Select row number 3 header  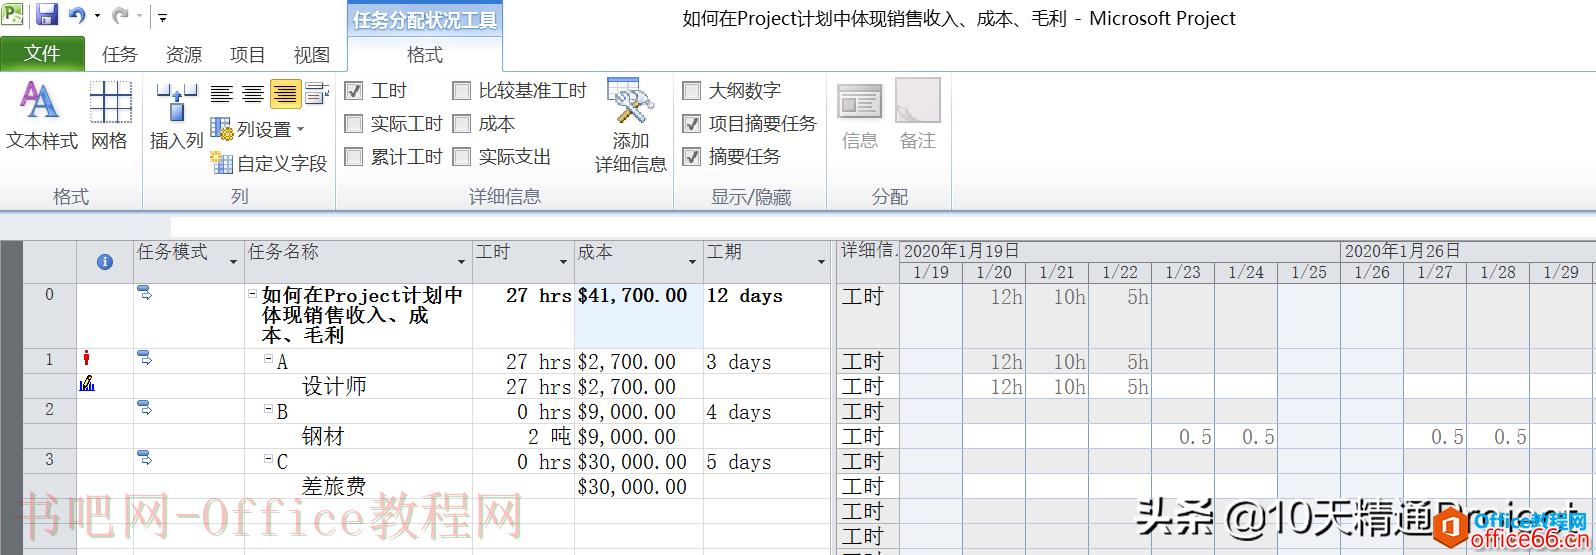pyautogui.click(x=49, y=461)
